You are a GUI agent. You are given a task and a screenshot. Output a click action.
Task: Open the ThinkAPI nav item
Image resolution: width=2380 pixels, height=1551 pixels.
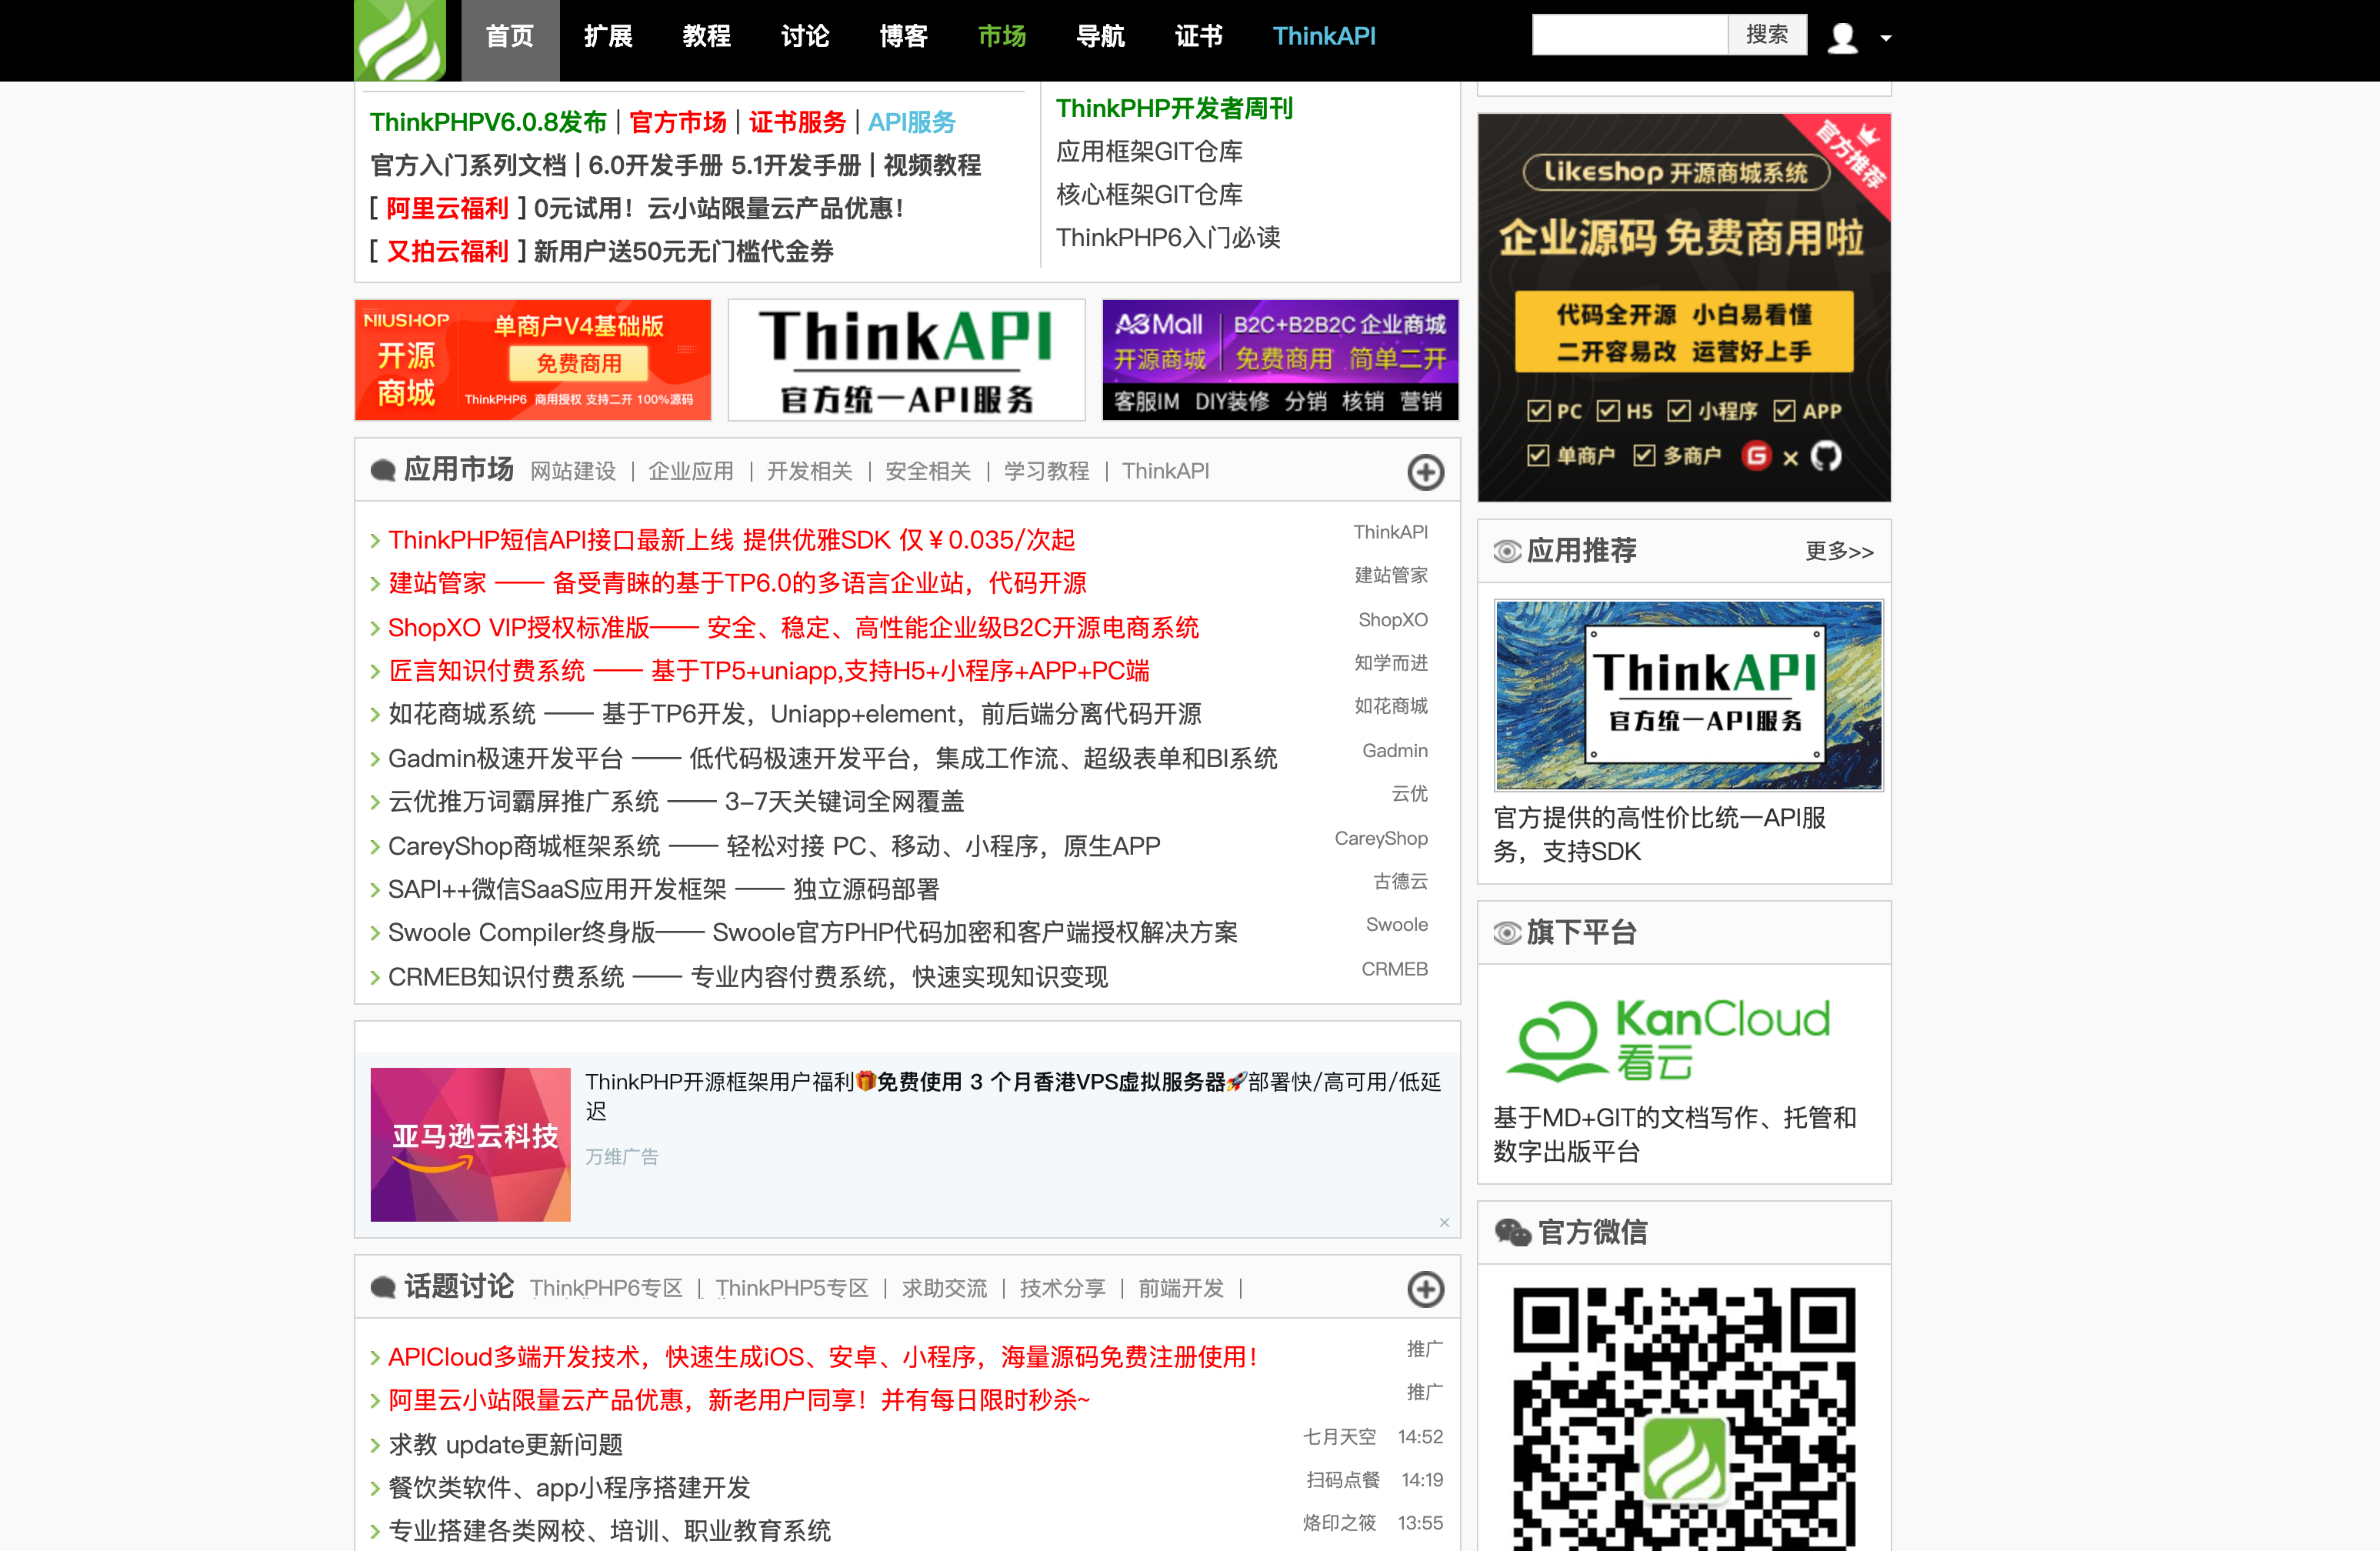[1324, 37]
